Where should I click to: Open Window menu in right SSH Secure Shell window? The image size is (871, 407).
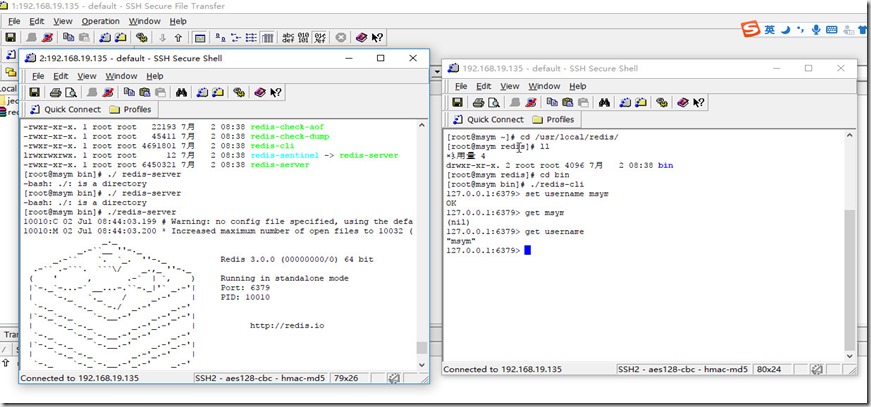[x=544, y=86]
